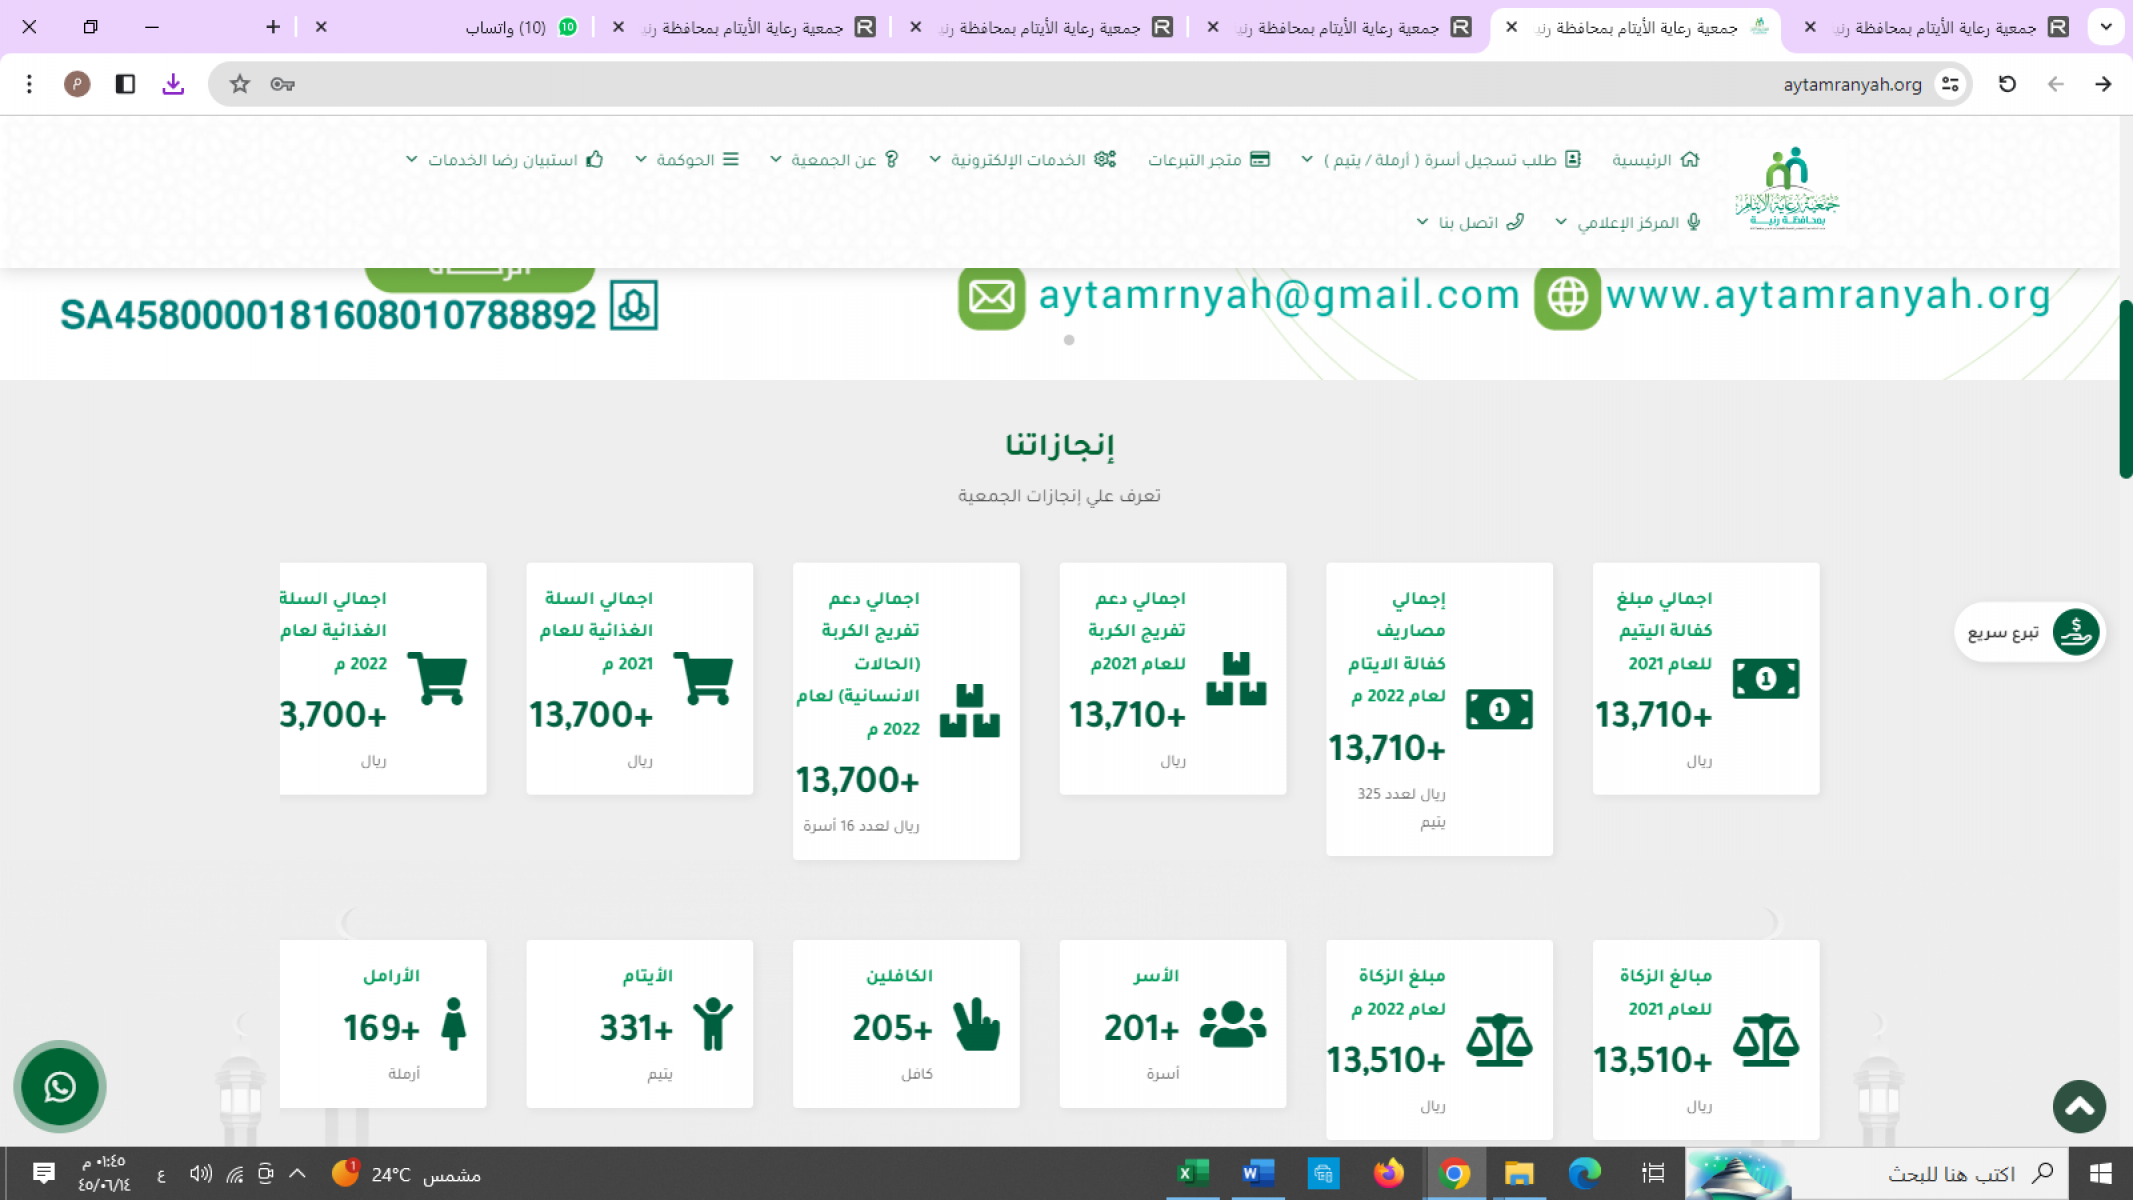The width and height of the screenshot is (2133, 1200).
Task: Click the association logo in header
Action: (x=1787, y=190)
